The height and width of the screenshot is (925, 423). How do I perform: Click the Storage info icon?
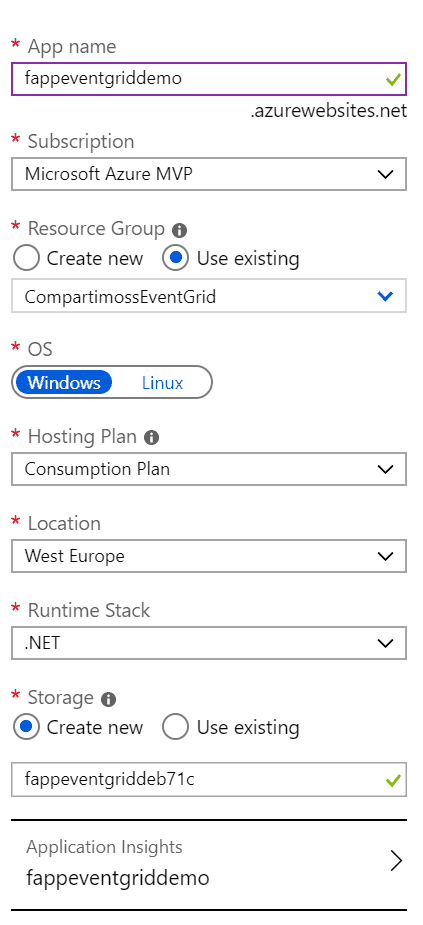point(108,700)
